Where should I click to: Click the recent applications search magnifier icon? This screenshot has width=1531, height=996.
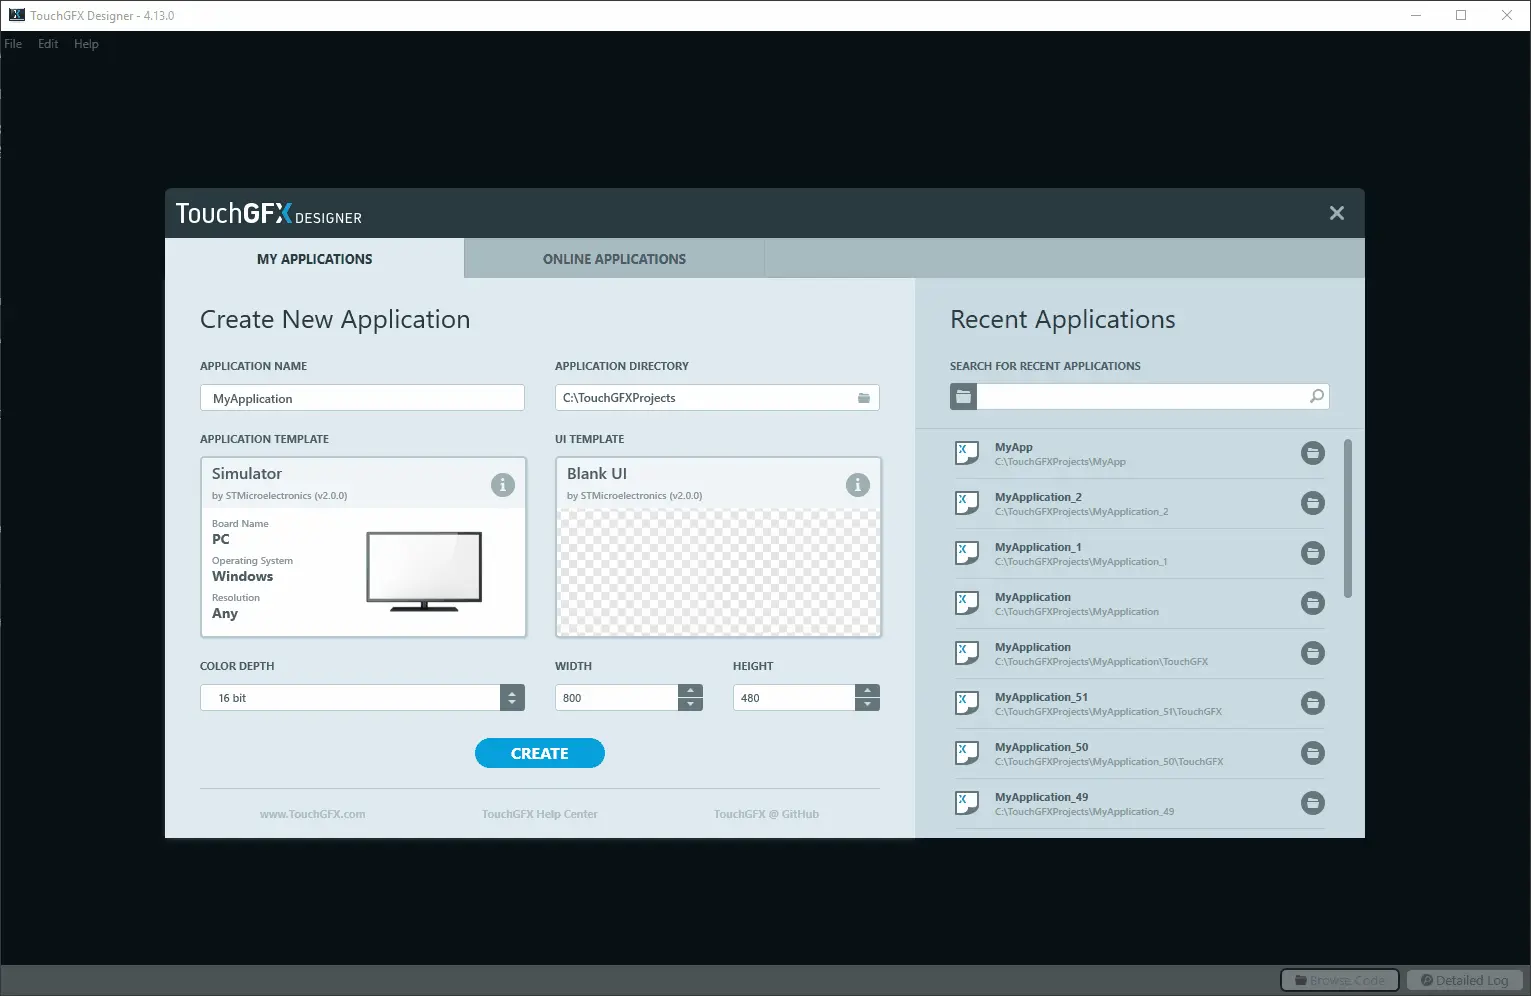tap(1317, 397)
